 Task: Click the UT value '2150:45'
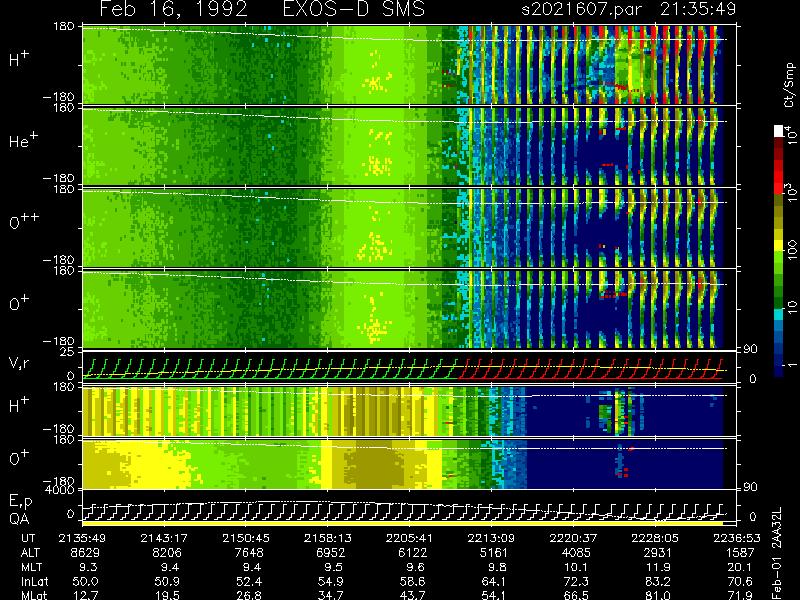[x=245, y=538]
